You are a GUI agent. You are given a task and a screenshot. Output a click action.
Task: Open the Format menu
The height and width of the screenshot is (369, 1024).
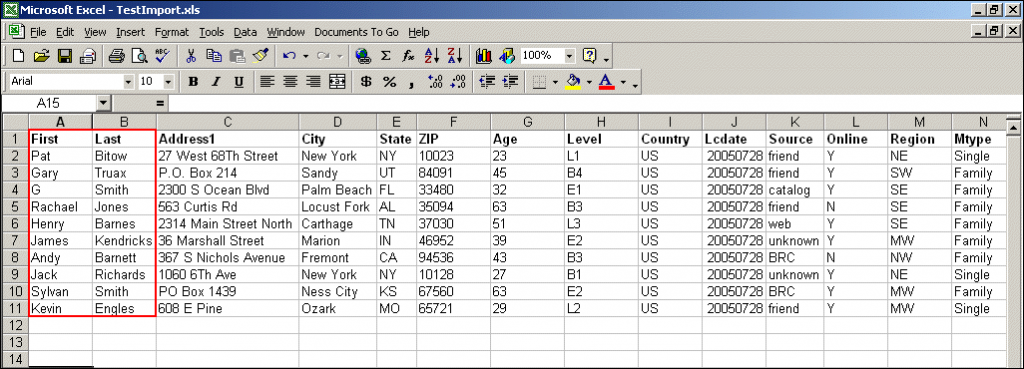tap(172, 32)
